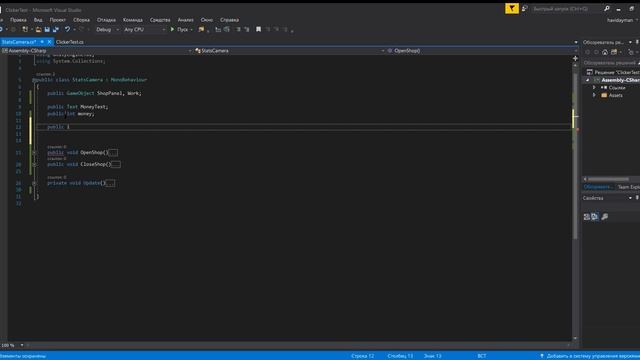Image resolution: width=640 pixels, height=360 pixels.
Task: Select the Решение 'ClickerTest' solution row
Action: [x=612, y=72]
